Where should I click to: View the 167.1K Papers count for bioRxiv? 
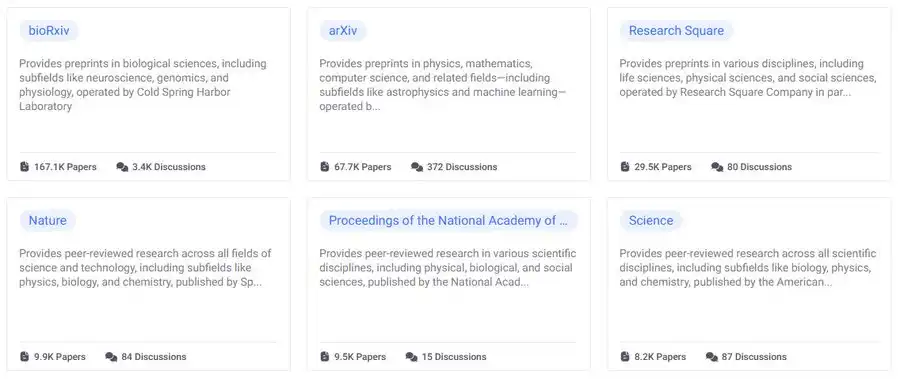[x=65, y=167]
